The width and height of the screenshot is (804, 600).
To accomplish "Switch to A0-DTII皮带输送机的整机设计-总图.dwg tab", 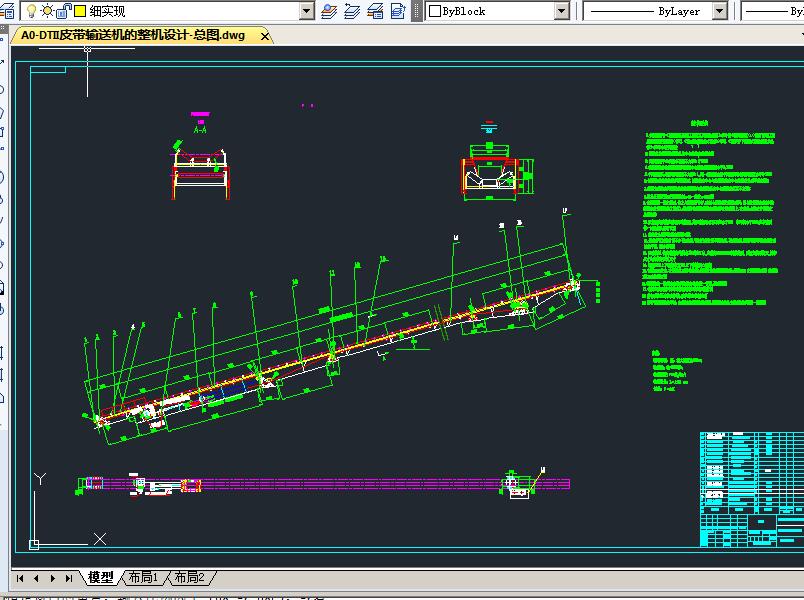I will (x=133, y=35).
